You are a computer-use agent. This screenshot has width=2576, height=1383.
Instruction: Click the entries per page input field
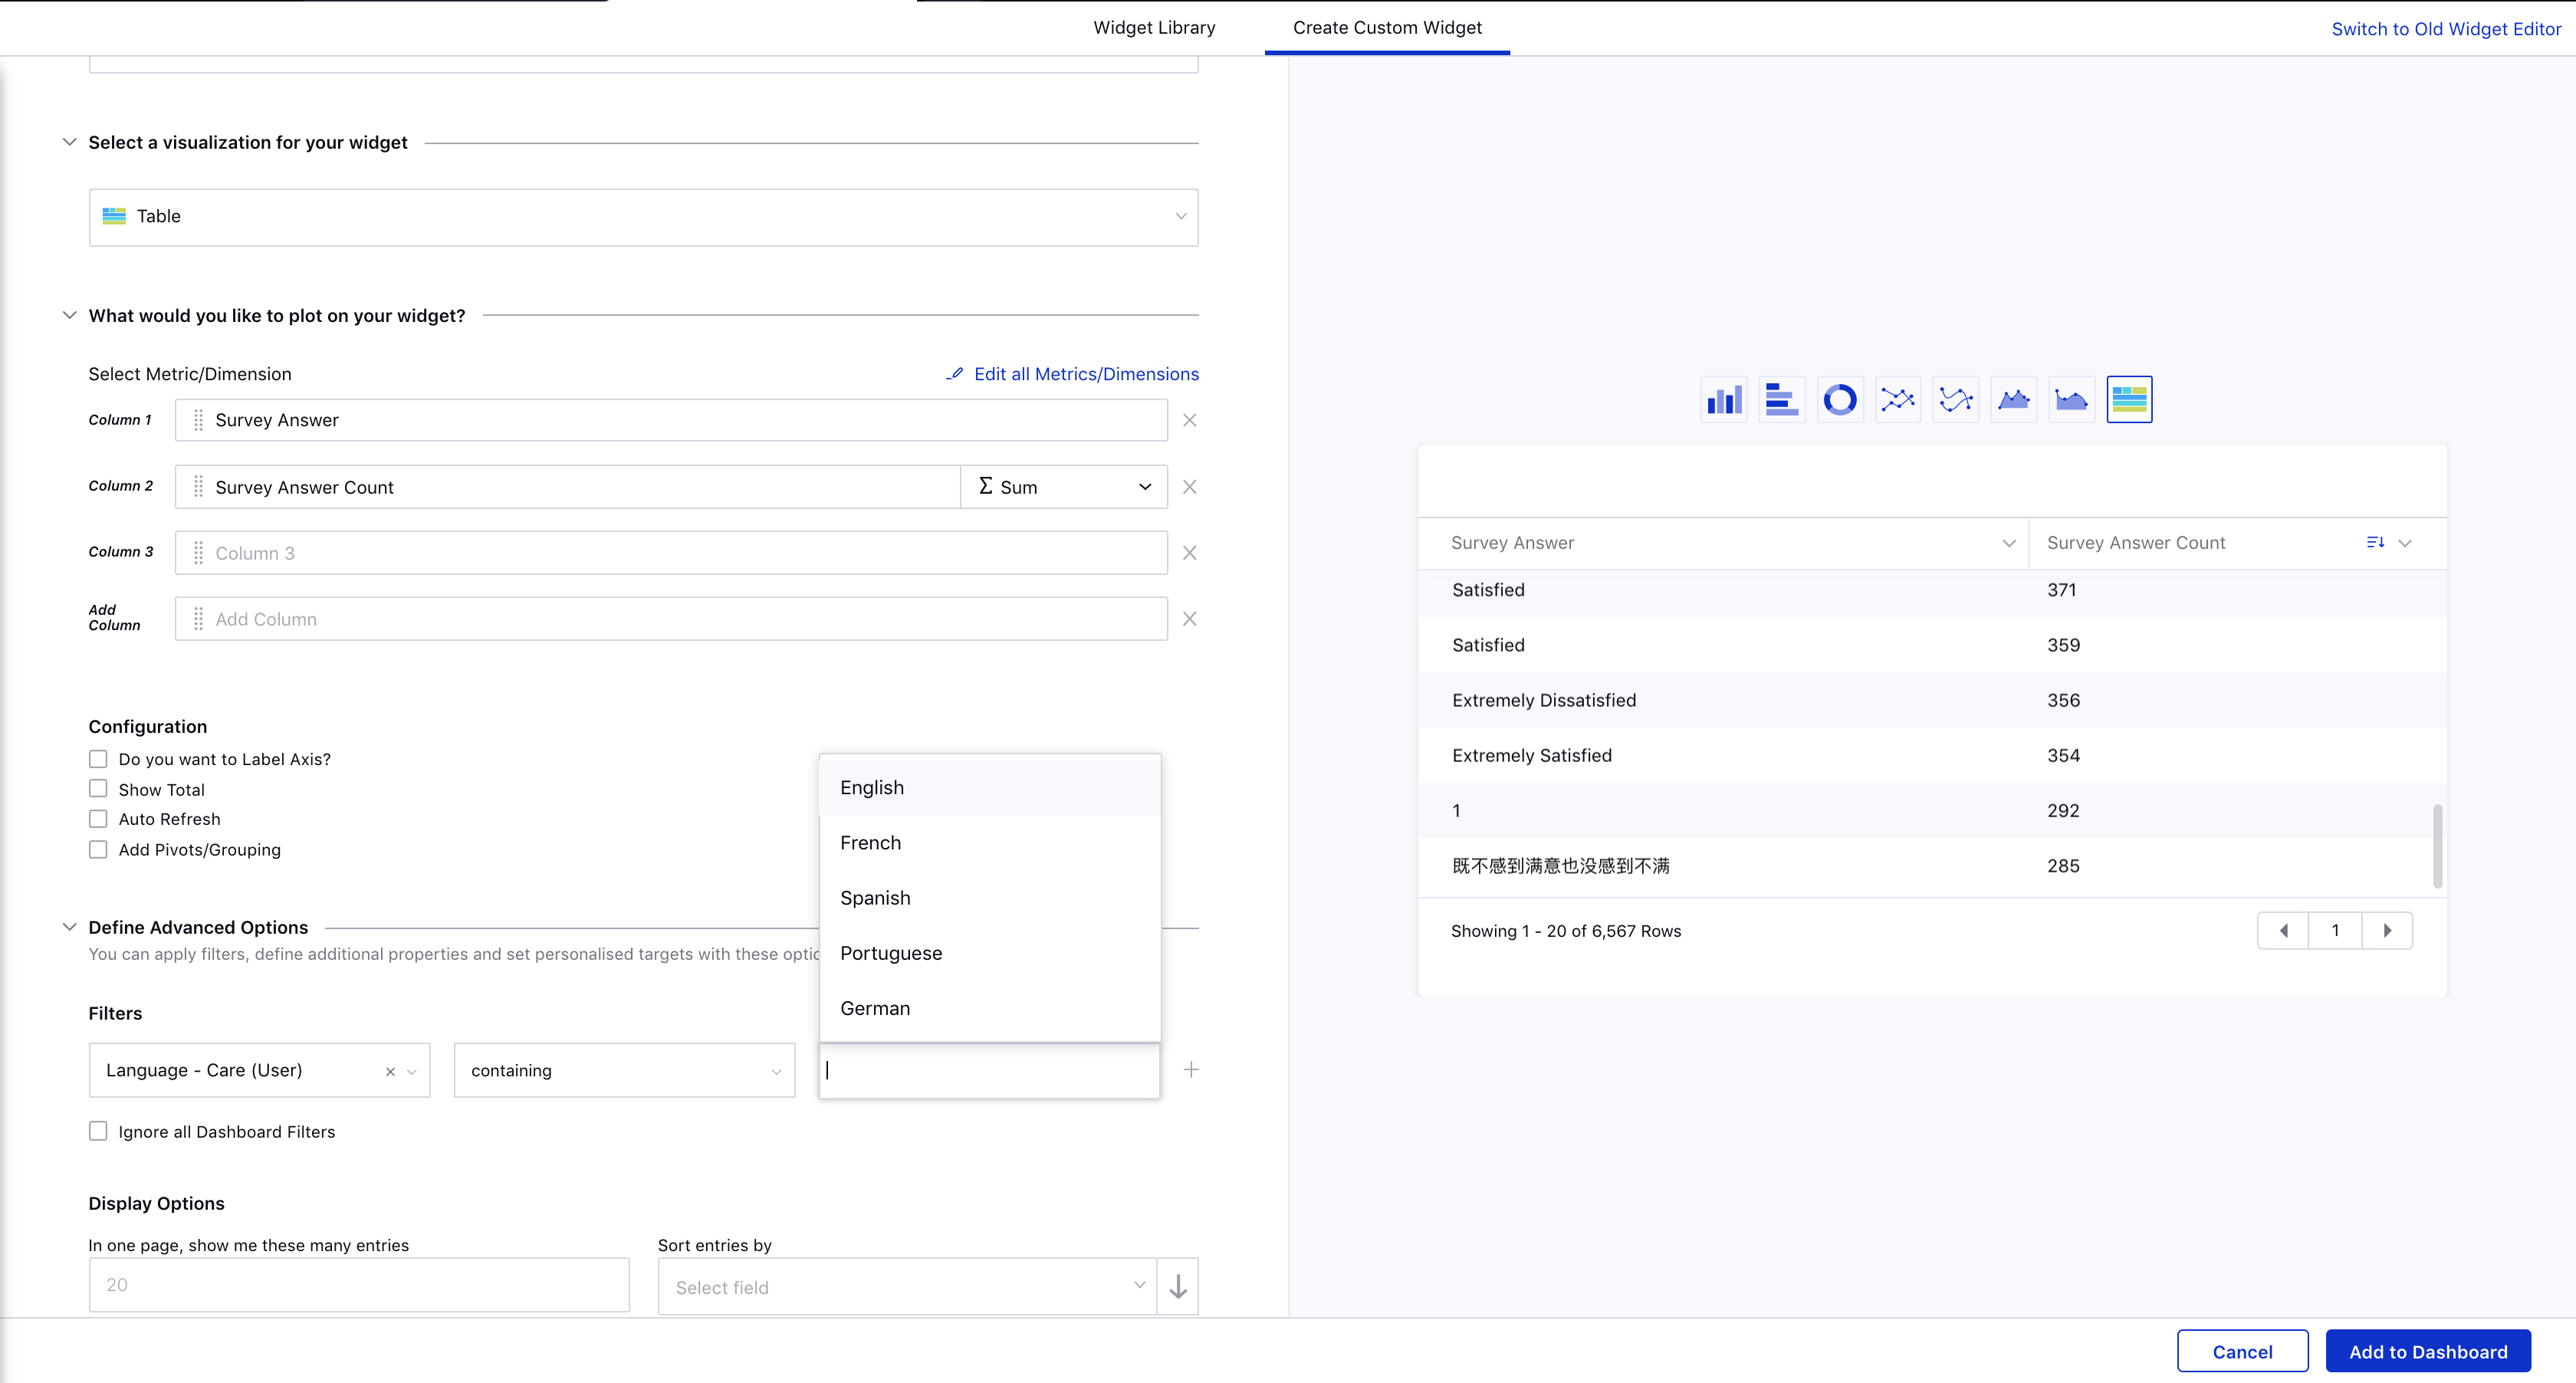click(x=359, y=1285)
